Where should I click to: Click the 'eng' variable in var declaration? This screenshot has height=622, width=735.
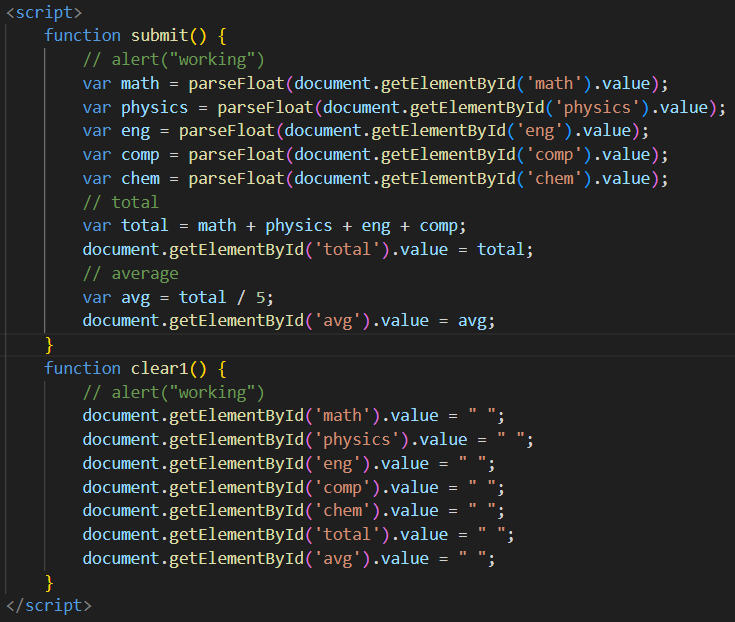135,131
